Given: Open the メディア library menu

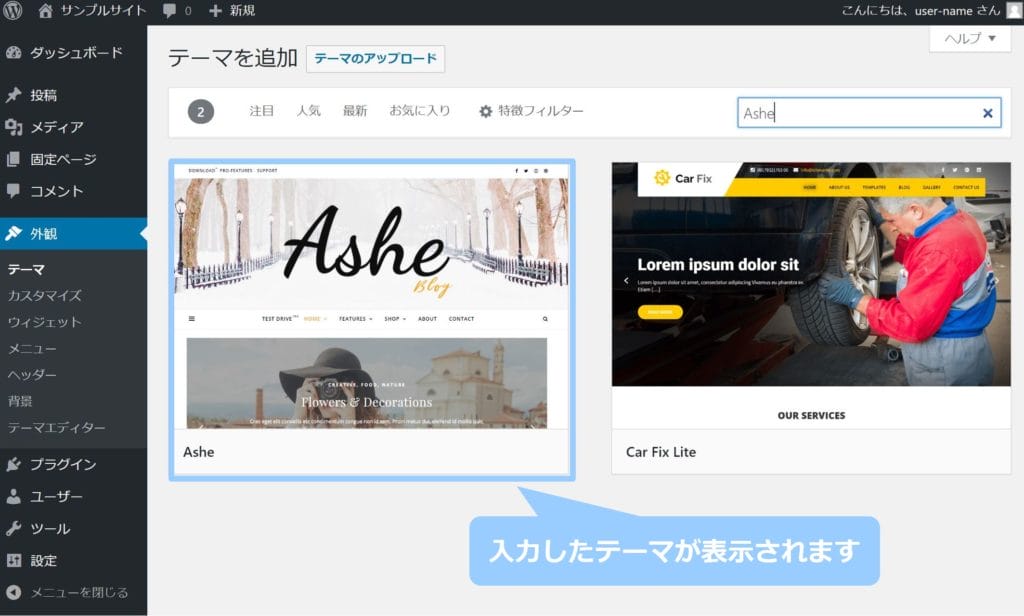Looking at the screenshot, I should pos(56,127).
